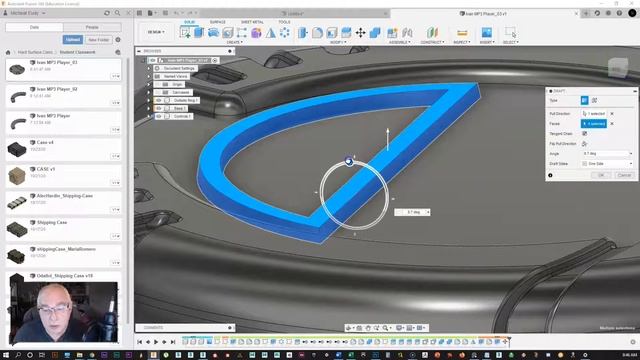
Task: Select the Revolve tool icon
Action: [x=213, y=33]
